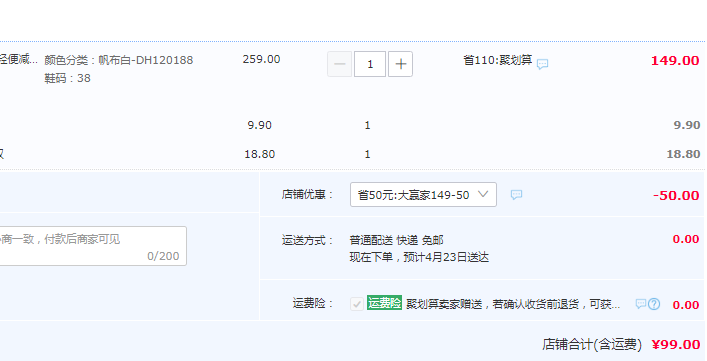Select the 259.00 original price

click(x=261, y=59)
